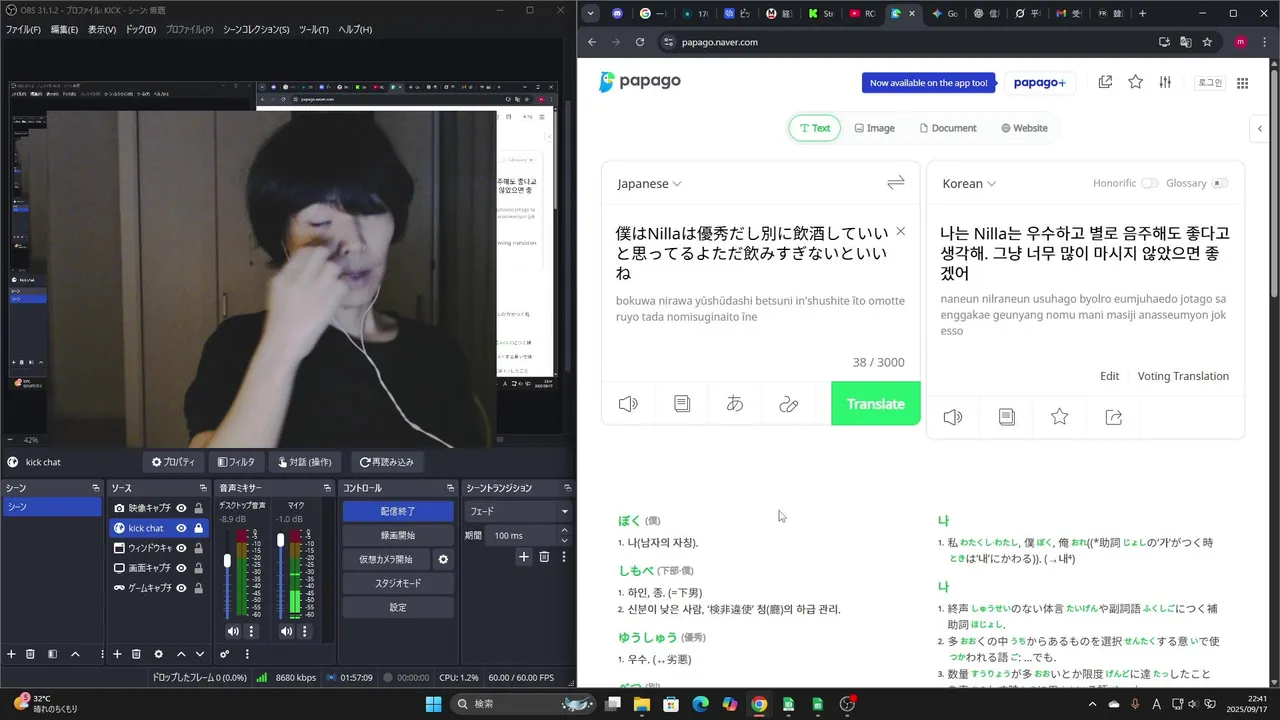This screenshot has width=1280, height=720.
Task: Click the green Translate button
Action: coord(875,404)
